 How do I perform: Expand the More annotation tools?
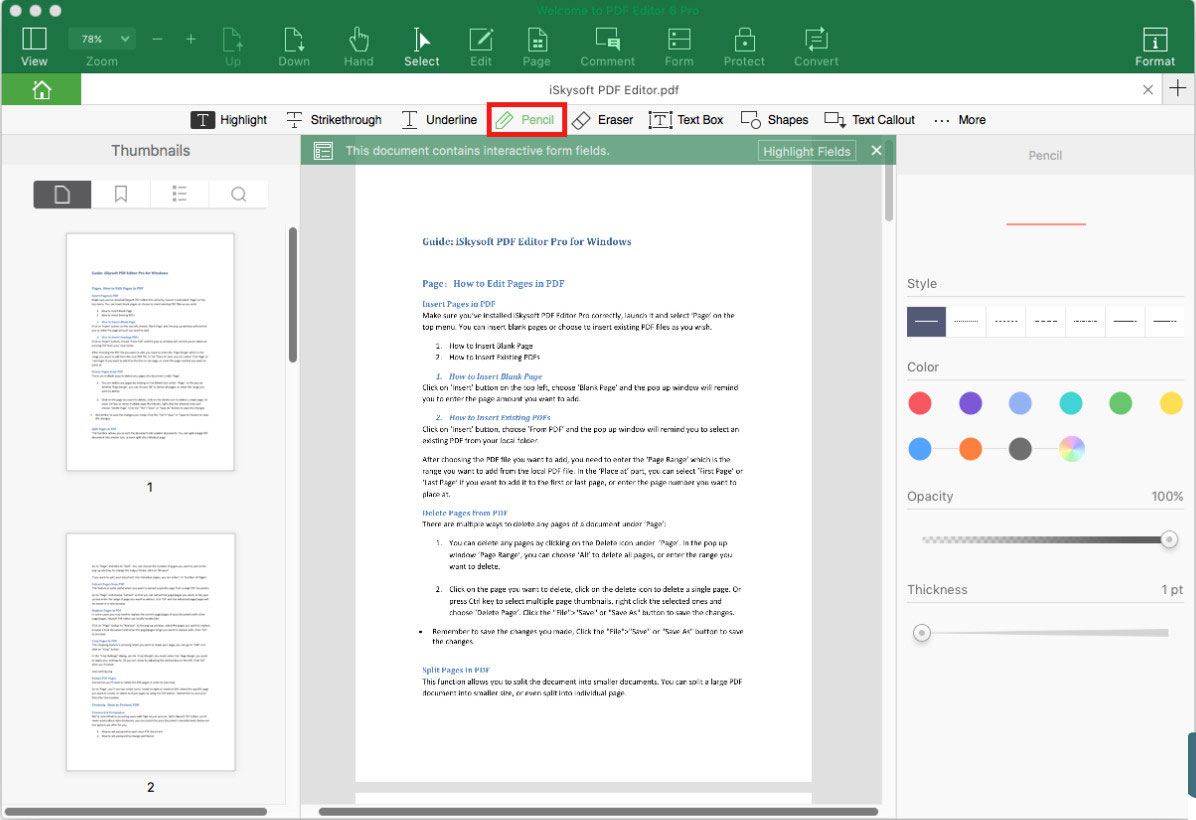959,119
